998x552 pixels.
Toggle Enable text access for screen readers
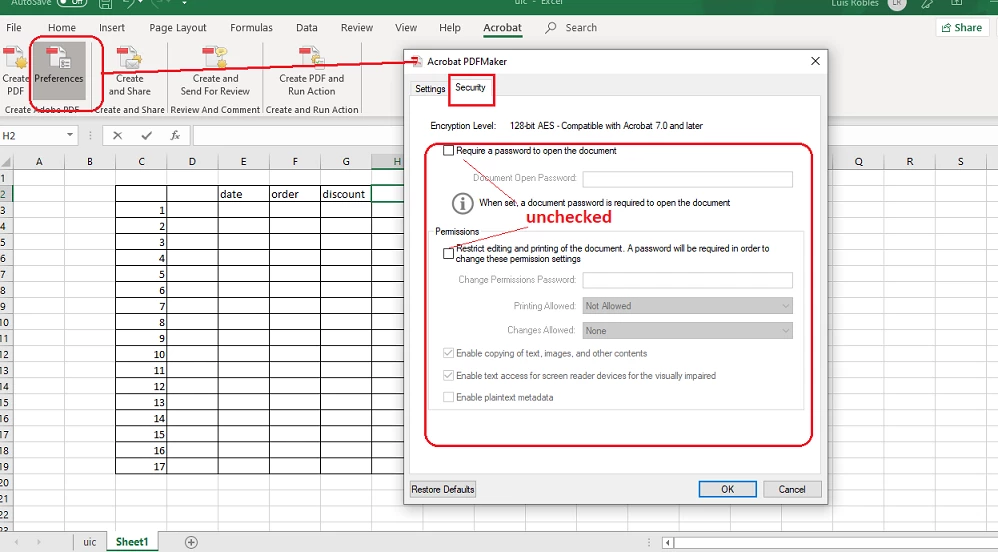pos(449,376)
